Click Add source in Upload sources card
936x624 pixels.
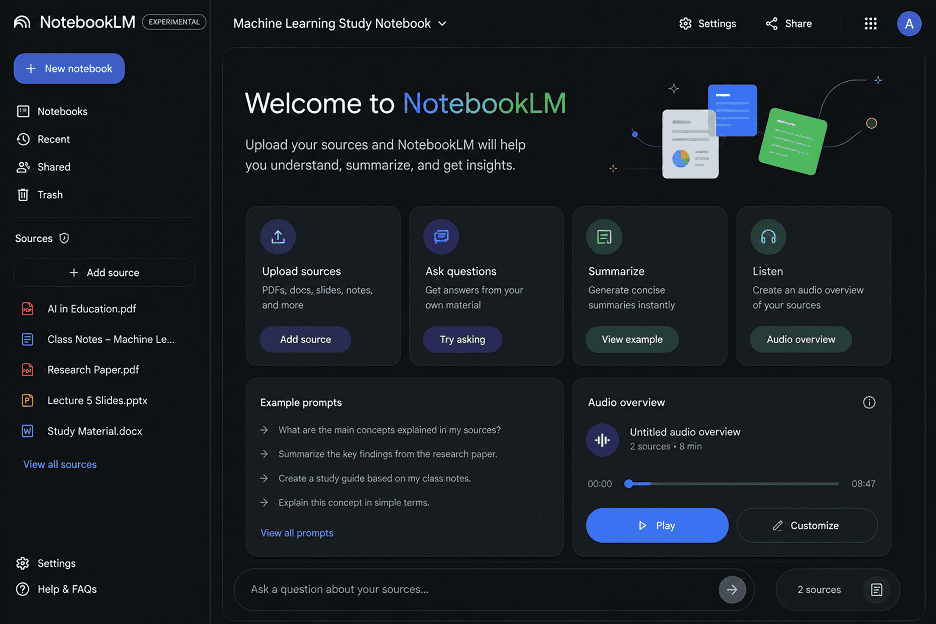(x=305, y=339)
